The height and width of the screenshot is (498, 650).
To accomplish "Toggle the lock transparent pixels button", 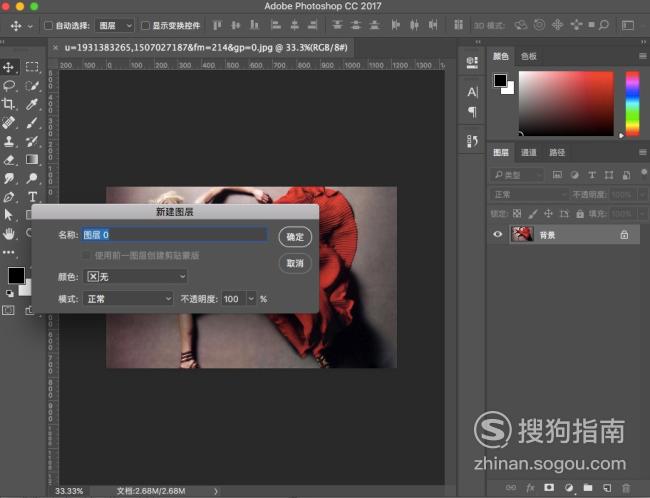I will (x=517, y=214).
